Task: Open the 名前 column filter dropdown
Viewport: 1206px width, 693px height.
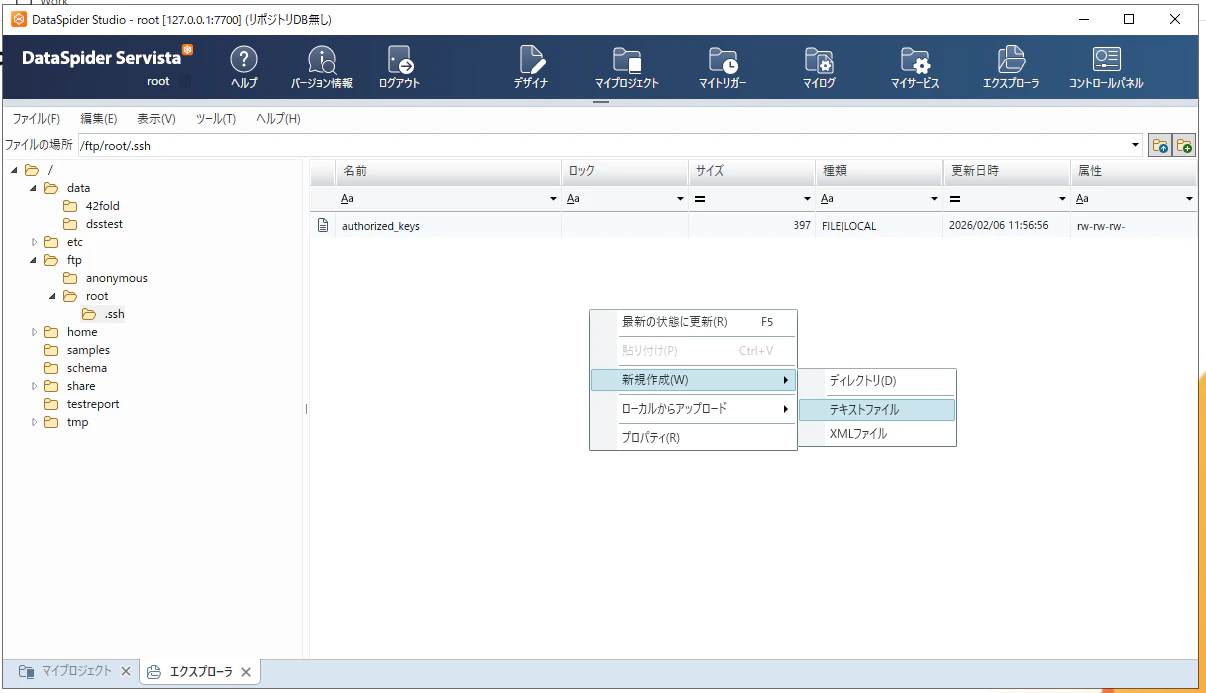Action: point(554,199)
